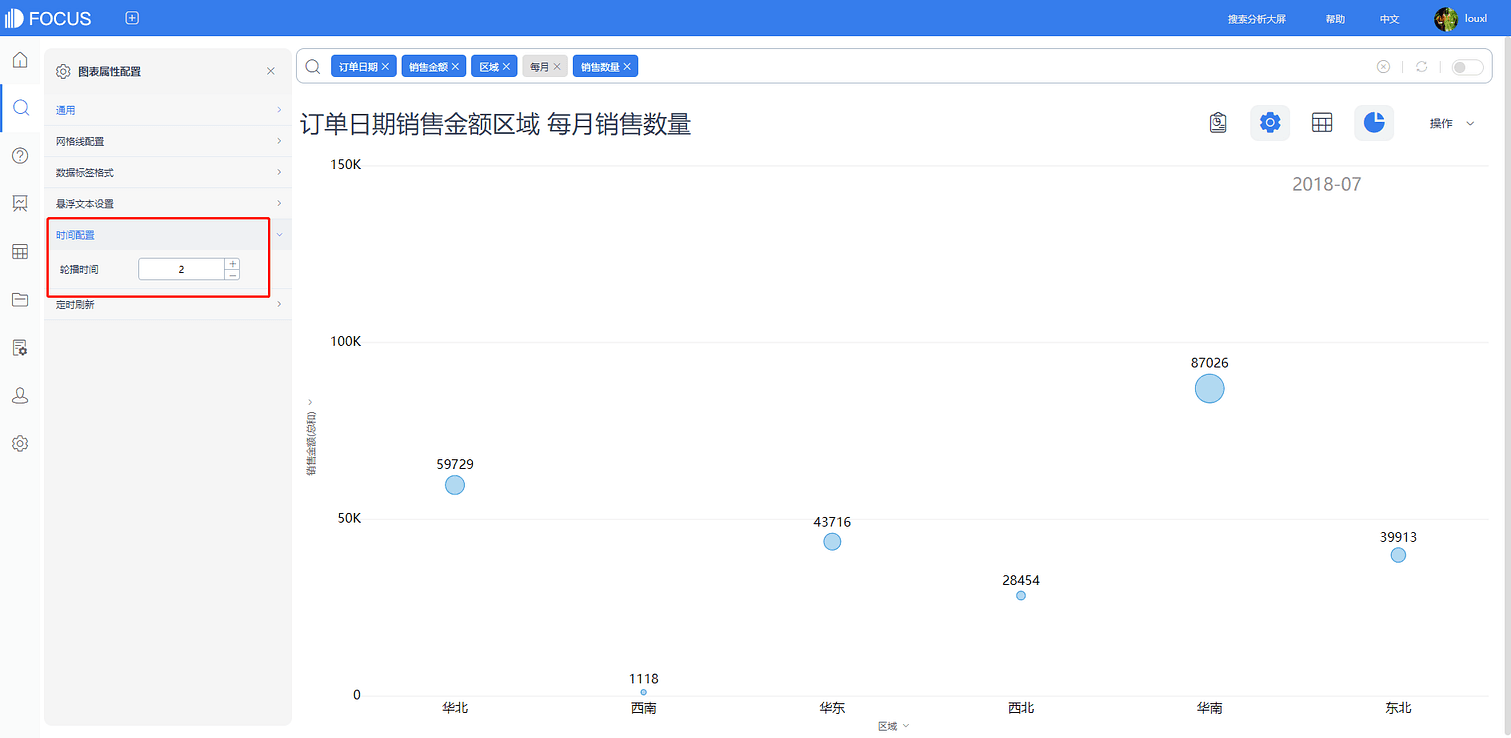Image resolution: width=1511 pixels, height=738 pixels.
Task: Open 搜索分析大屏 link in header
Action: click(x=1257, y=19)
